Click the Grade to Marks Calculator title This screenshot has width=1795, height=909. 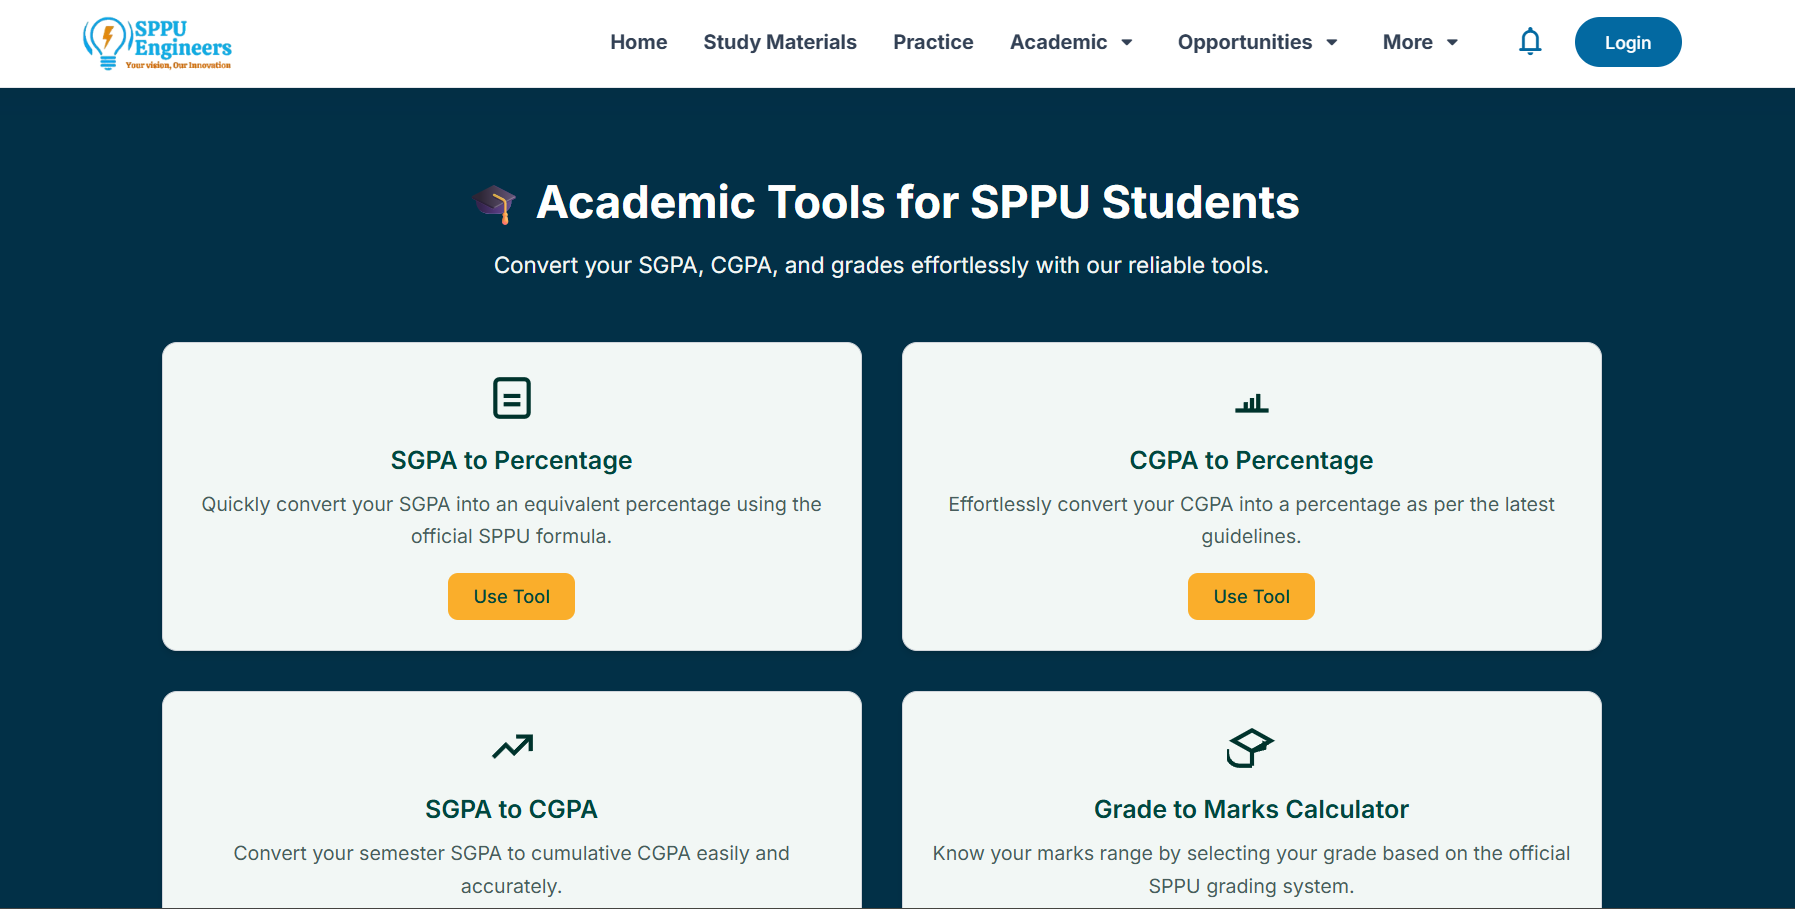(1251, 809)
